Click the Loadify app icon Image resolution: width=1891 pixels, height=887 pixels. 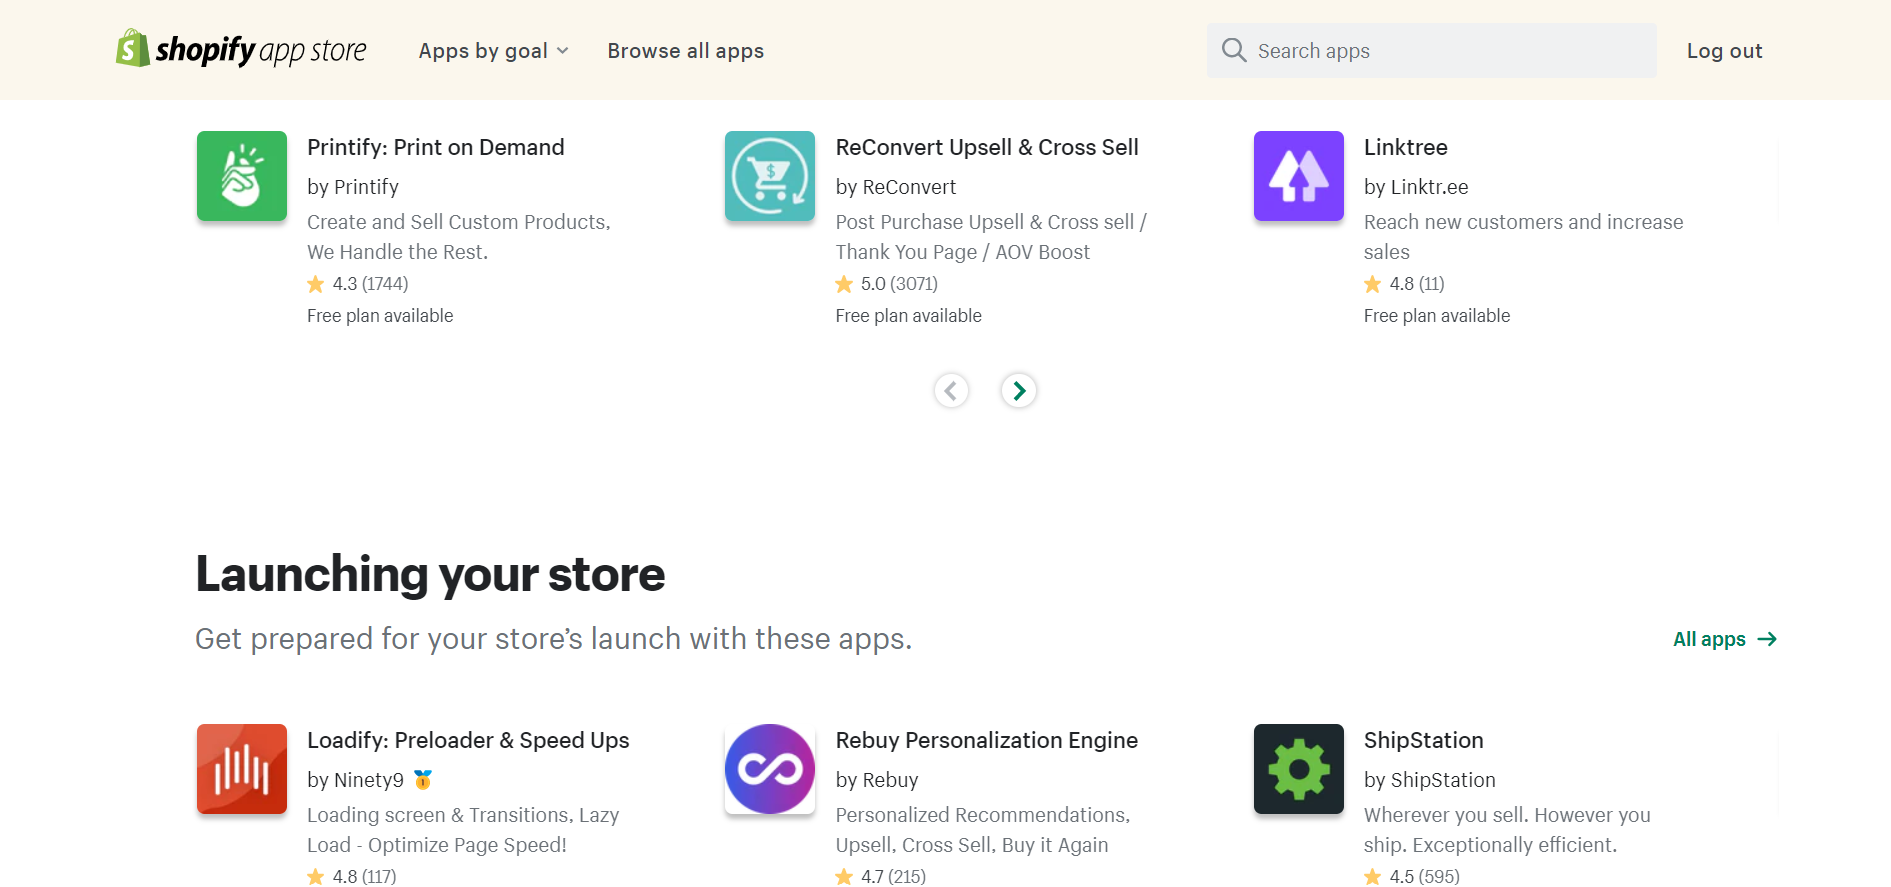[242, 769]
